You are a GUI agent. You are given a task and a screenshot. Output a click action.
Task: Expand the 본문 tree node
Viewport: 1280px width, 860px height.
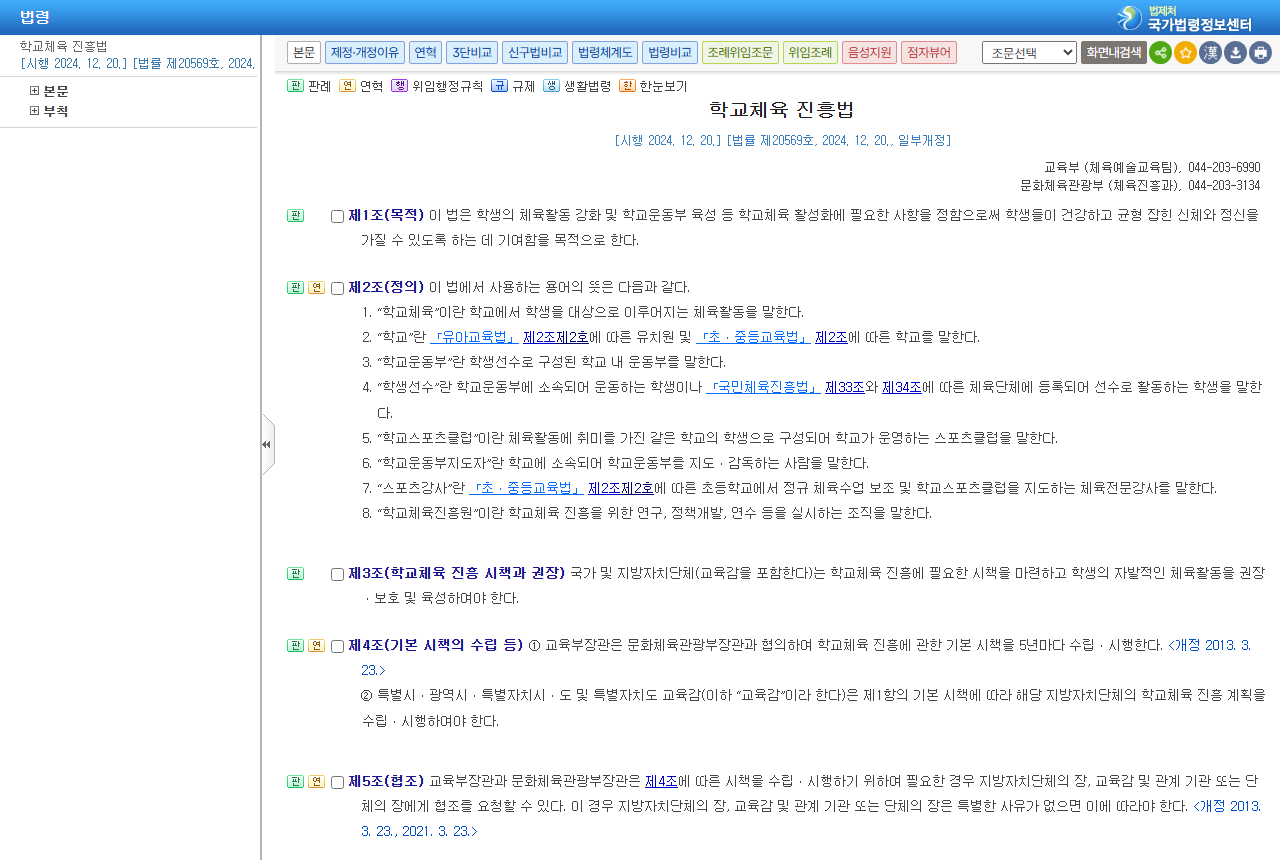click(35, 91)
